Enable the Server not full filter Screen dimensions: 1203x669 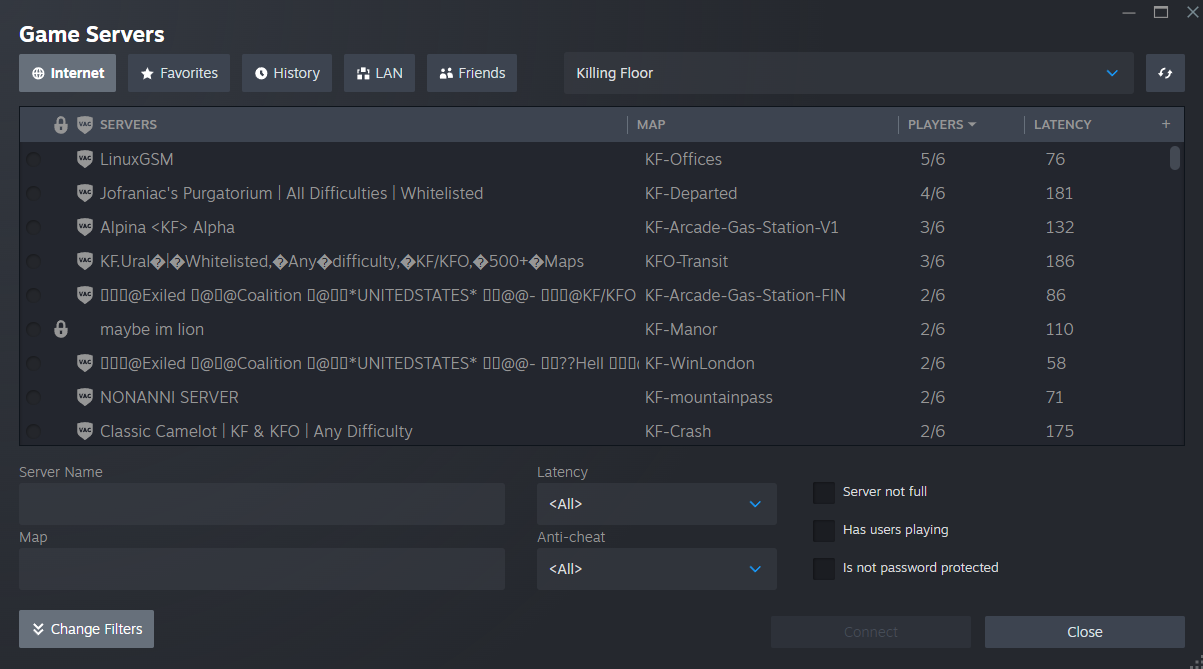tap(824, 493)
